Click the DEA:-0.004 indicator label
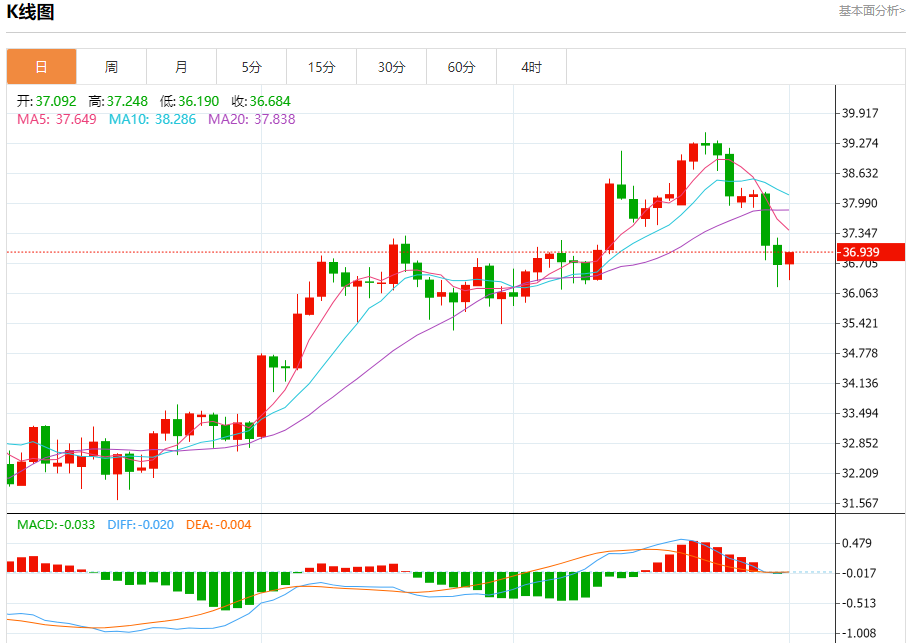 point(218,525)
